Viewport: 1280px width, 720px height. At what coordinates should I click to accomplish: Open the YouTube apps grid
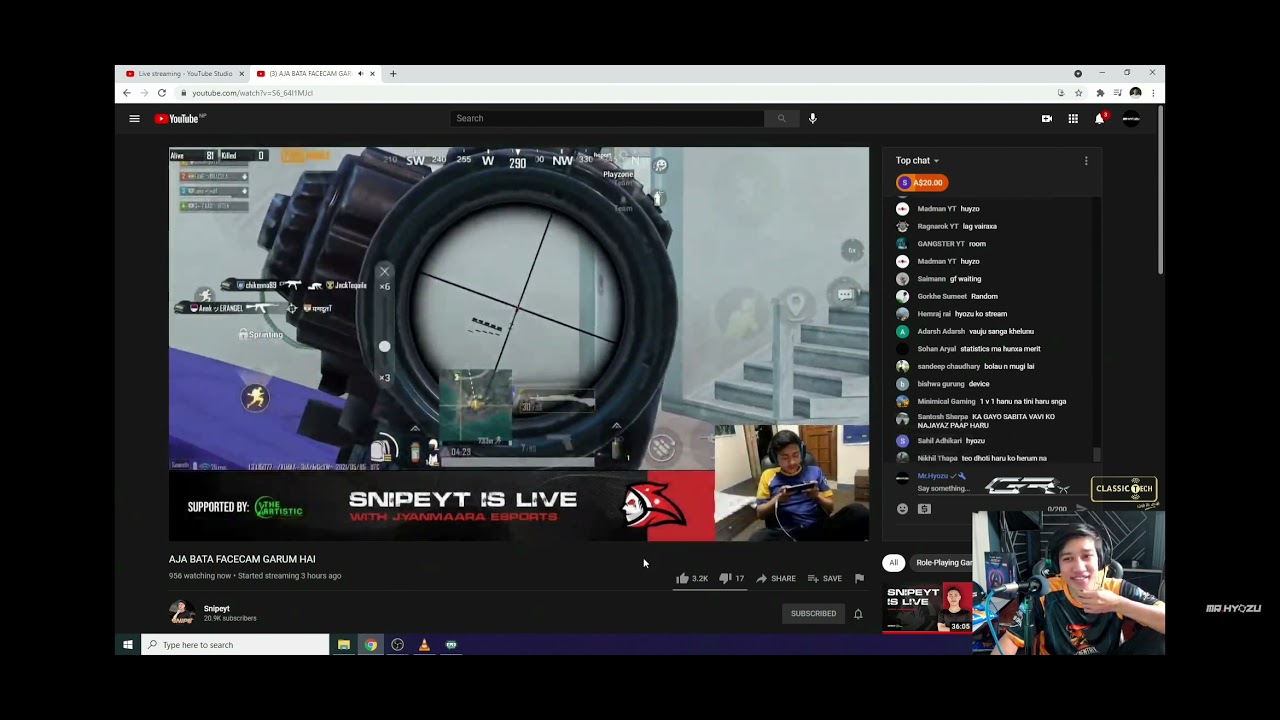point(1073,119)
